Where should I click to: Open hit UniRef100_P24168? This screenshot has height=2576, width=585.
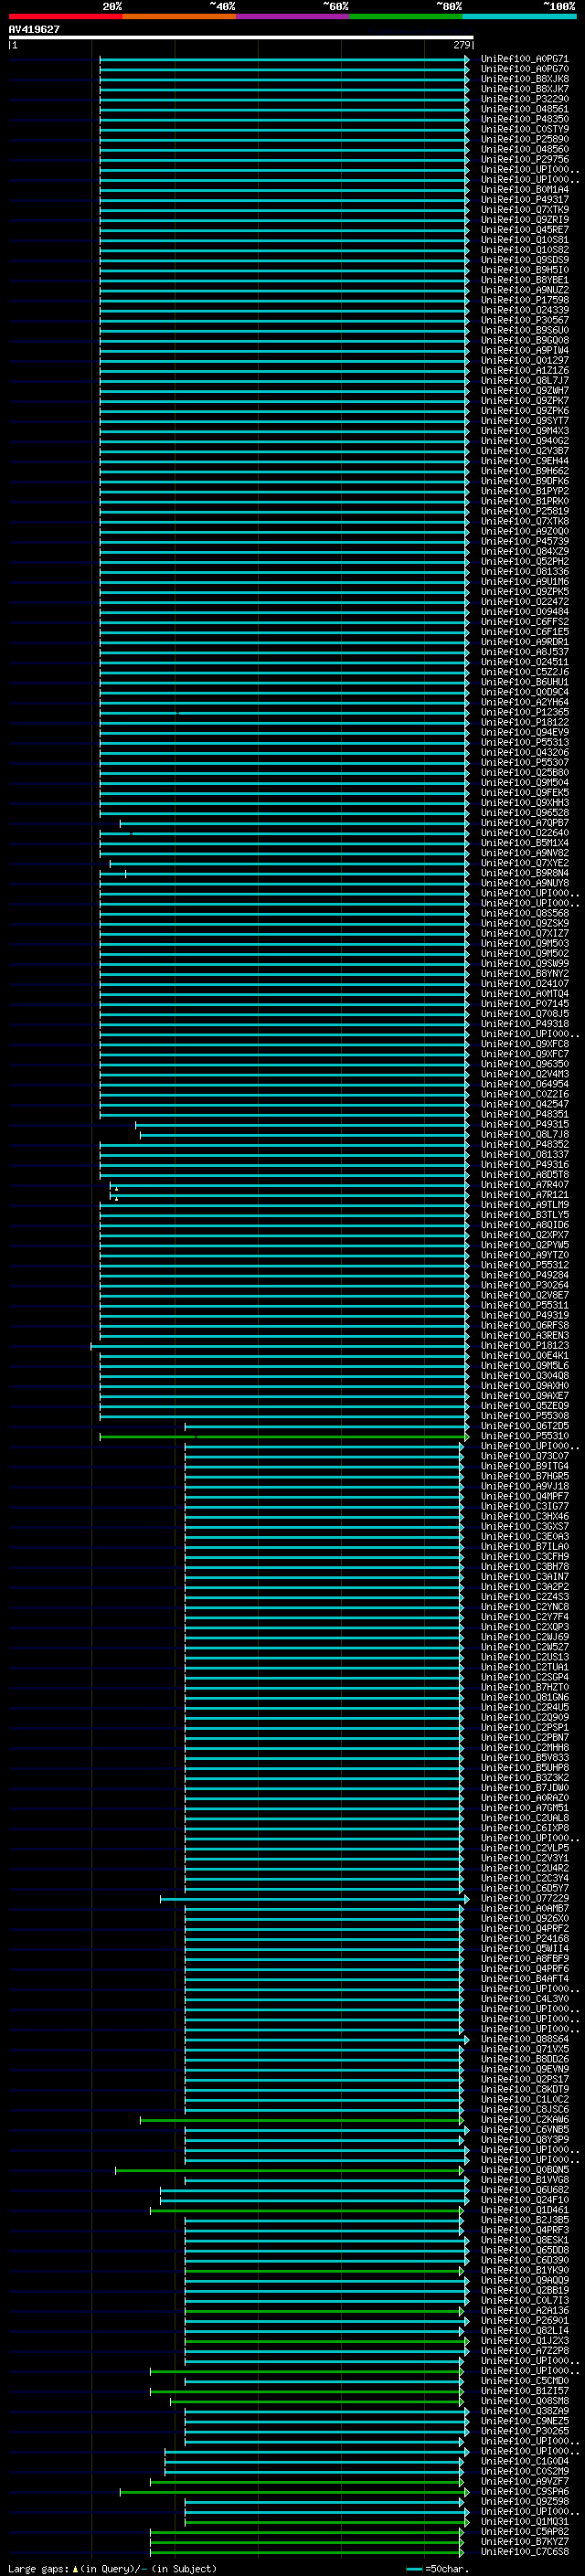coord(524,1939)
